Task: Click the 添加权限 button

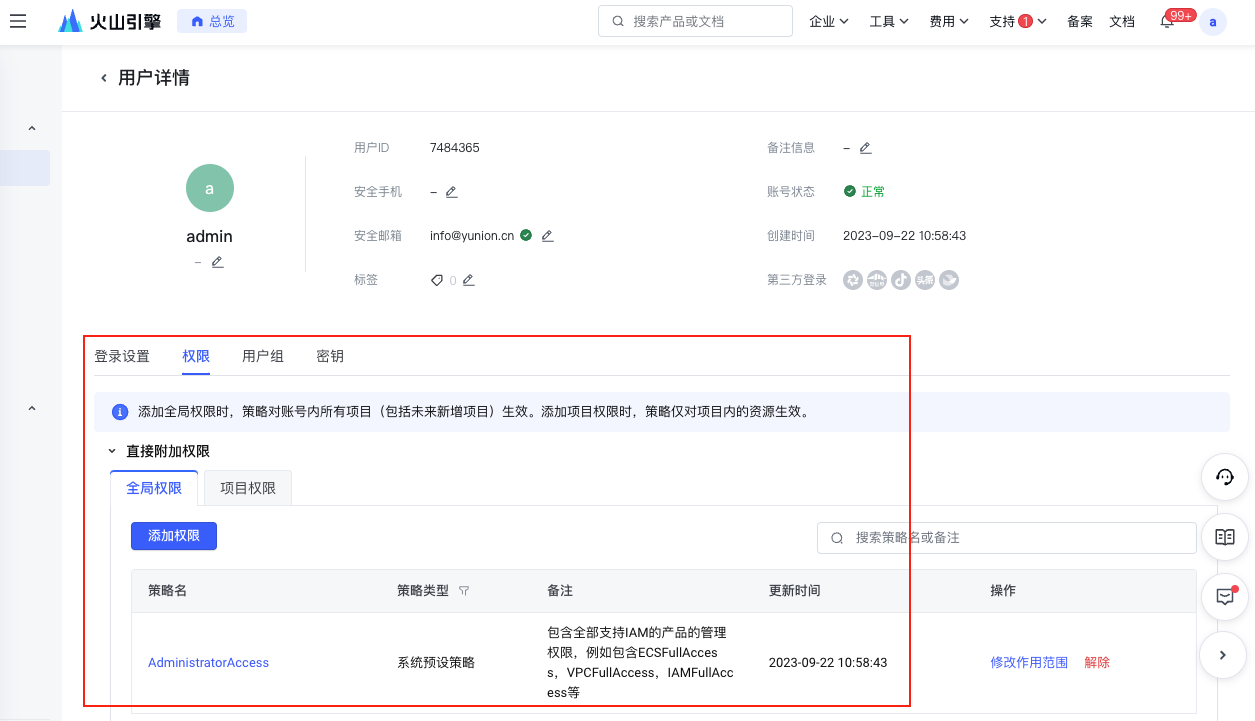Action: [x=174, y=536]
